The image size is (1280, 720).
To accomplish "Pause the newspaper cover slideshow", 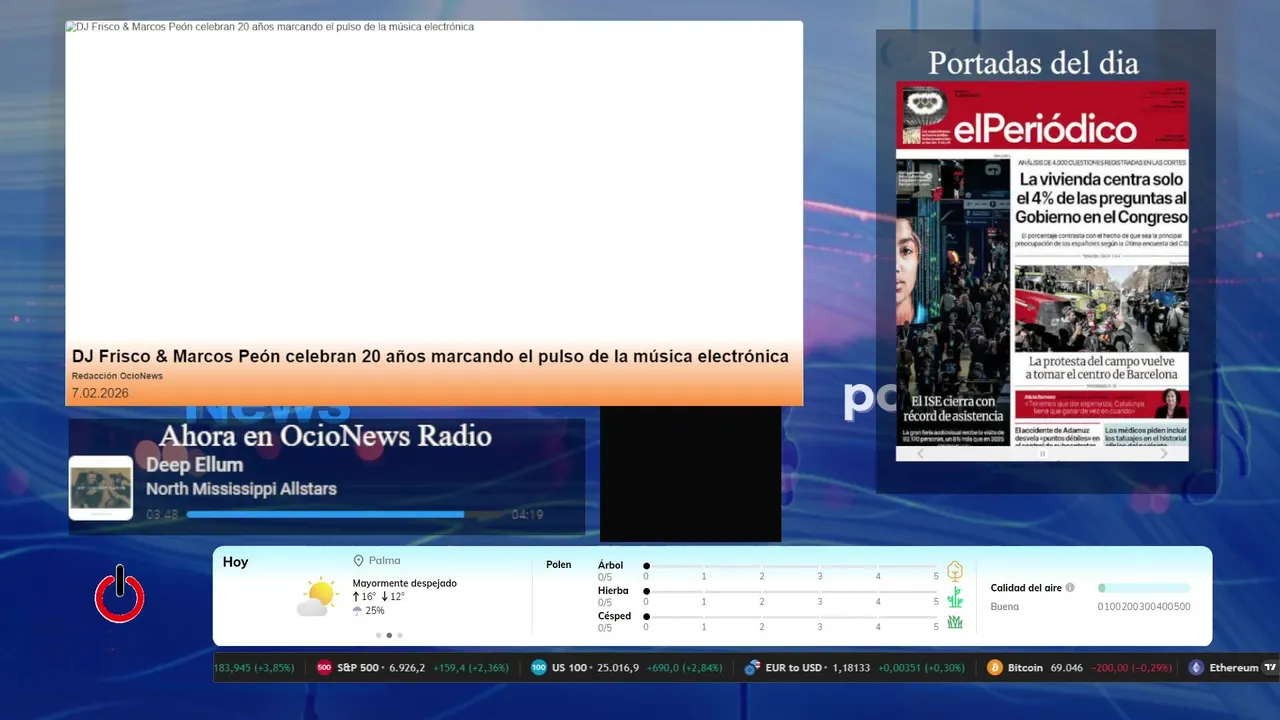I will coord(1042,454).
